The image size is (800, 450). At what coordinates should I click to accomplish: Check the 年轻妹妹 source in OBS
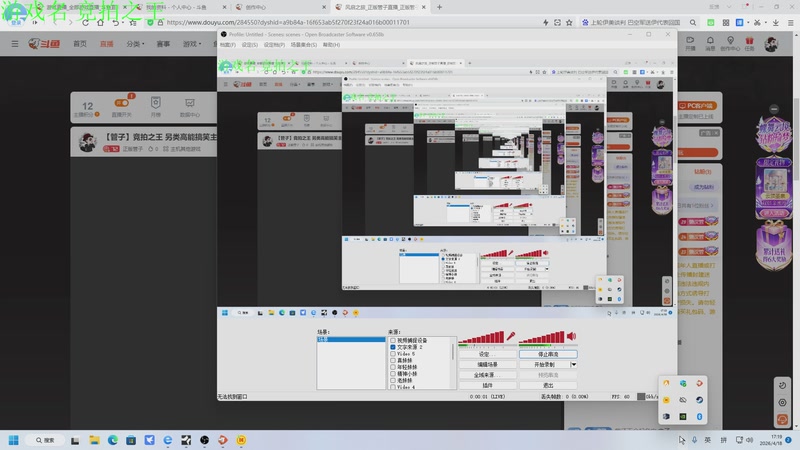tap(393, 367)
